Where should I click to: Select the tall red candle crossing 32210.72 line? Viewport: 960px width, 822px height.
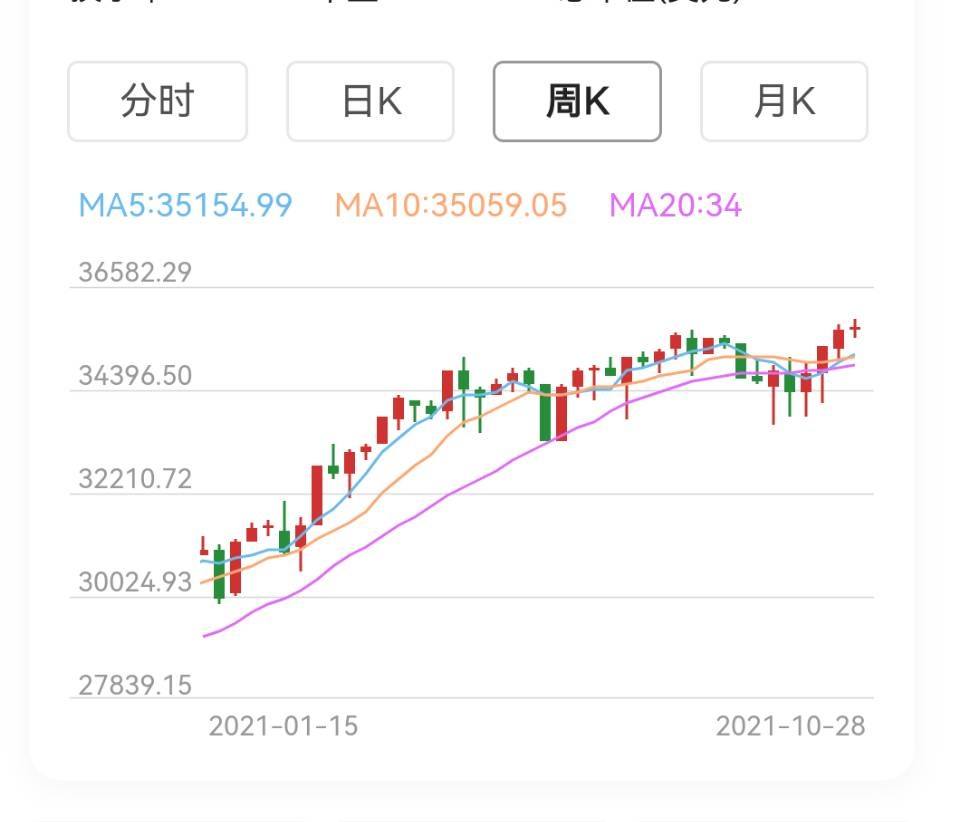tap(317, 494)
